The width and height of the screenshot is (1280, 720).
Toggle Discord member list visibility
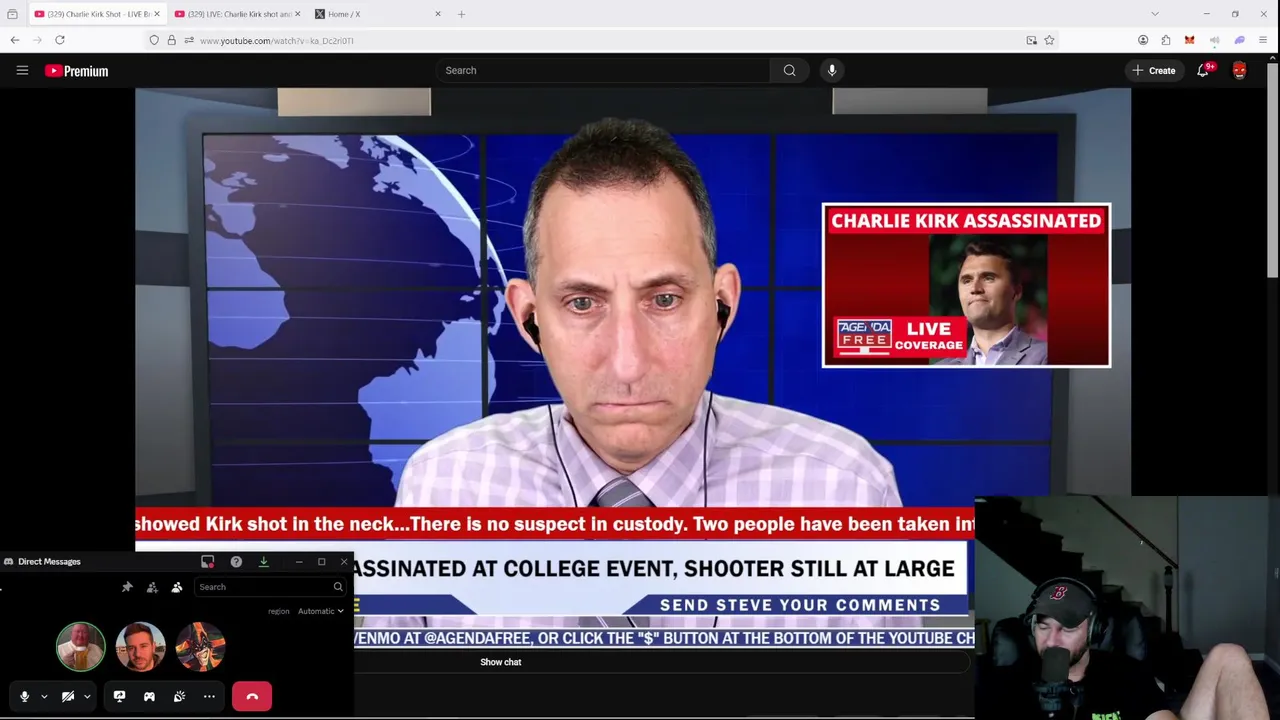pyautogui.click(x=177, y=587)
